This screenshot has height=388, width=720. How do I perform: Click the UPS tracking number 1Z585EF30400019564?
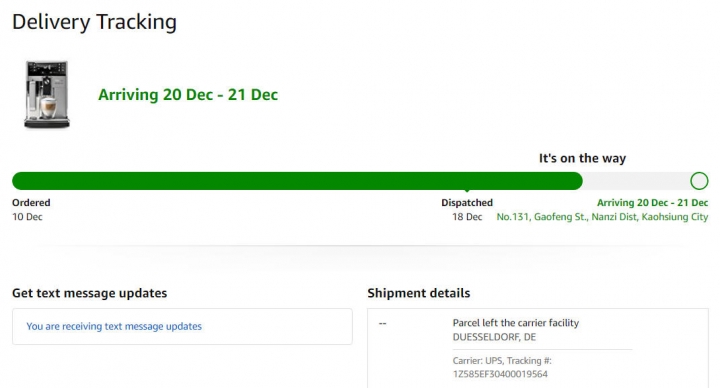point(500,374)
